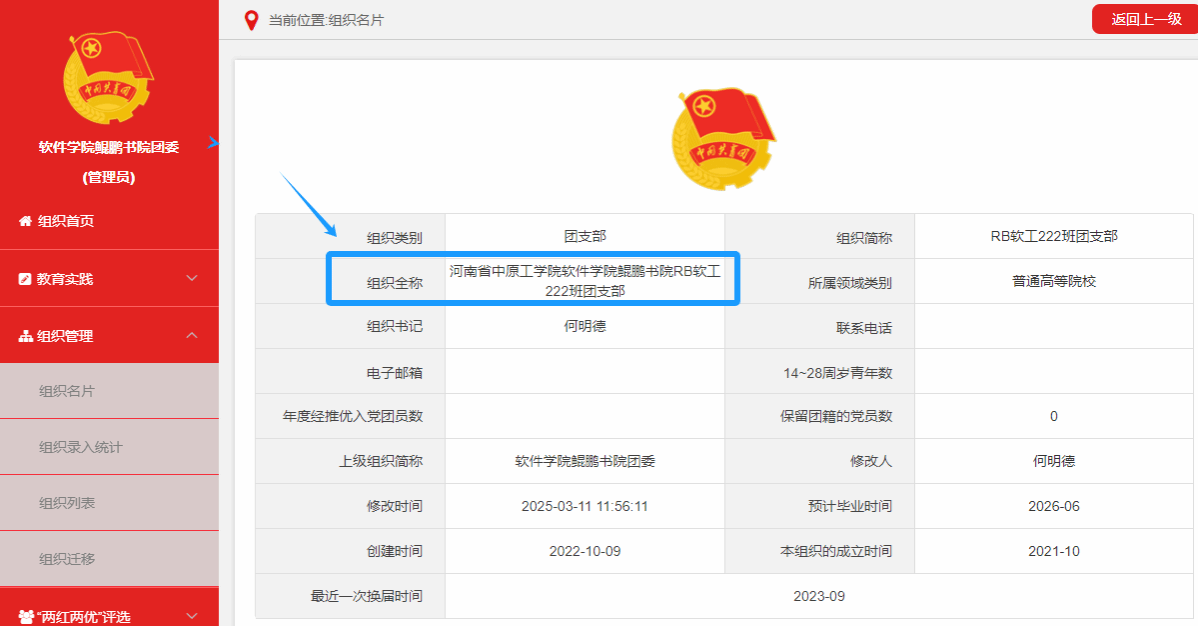Click the 保留团籍的党员数 label
The height and width of the screenshot is (626, 1198).
pyautogui.click(x=836, y=417)
